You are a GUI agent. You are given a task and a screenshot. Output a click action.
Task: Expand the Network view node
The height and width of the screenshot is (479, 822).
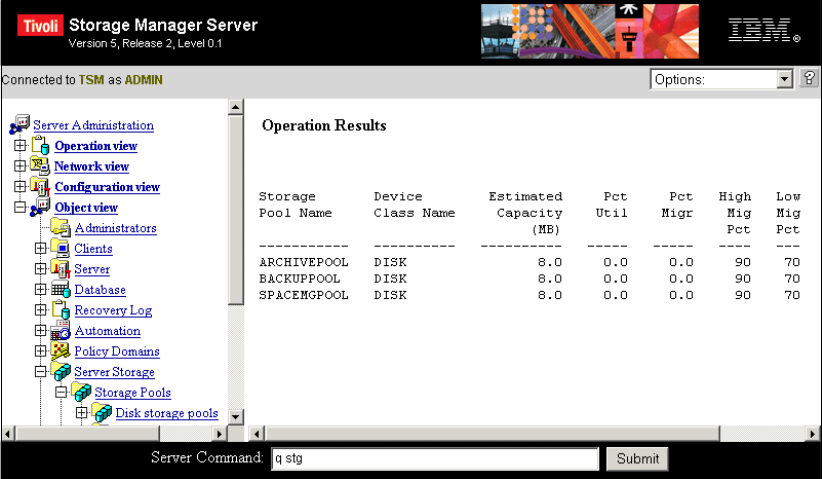[x=20, y=166]
